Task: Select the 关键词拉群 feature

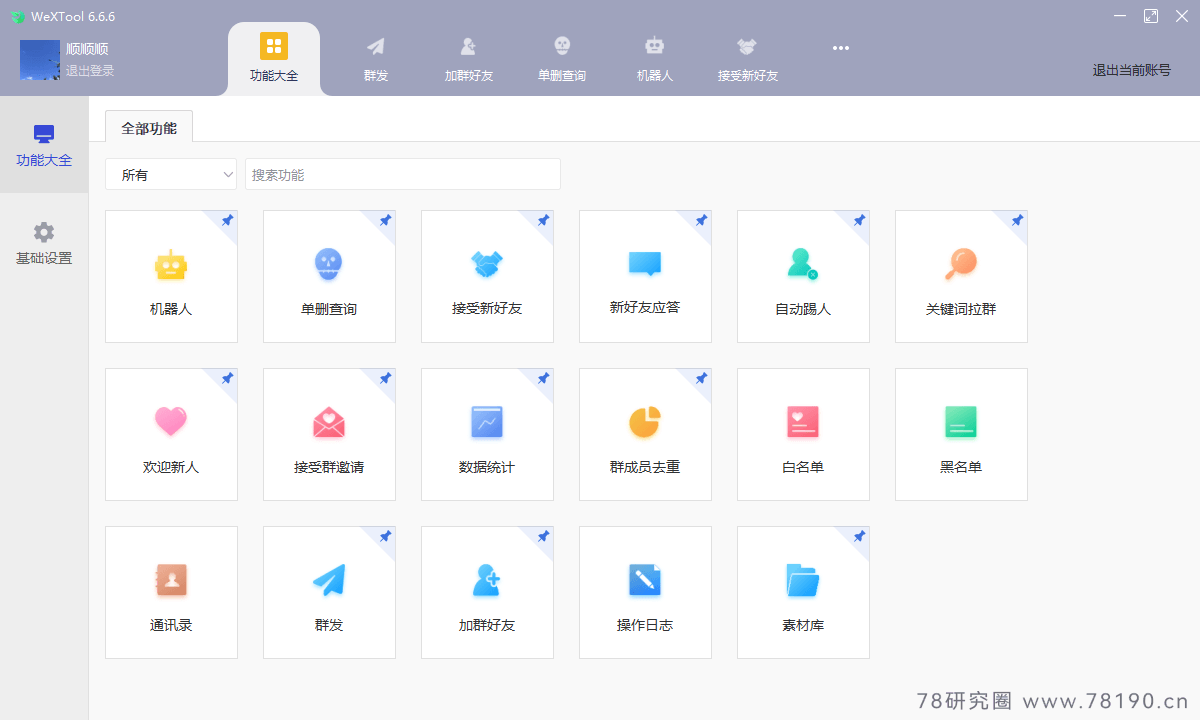Action: coord(961,276)
